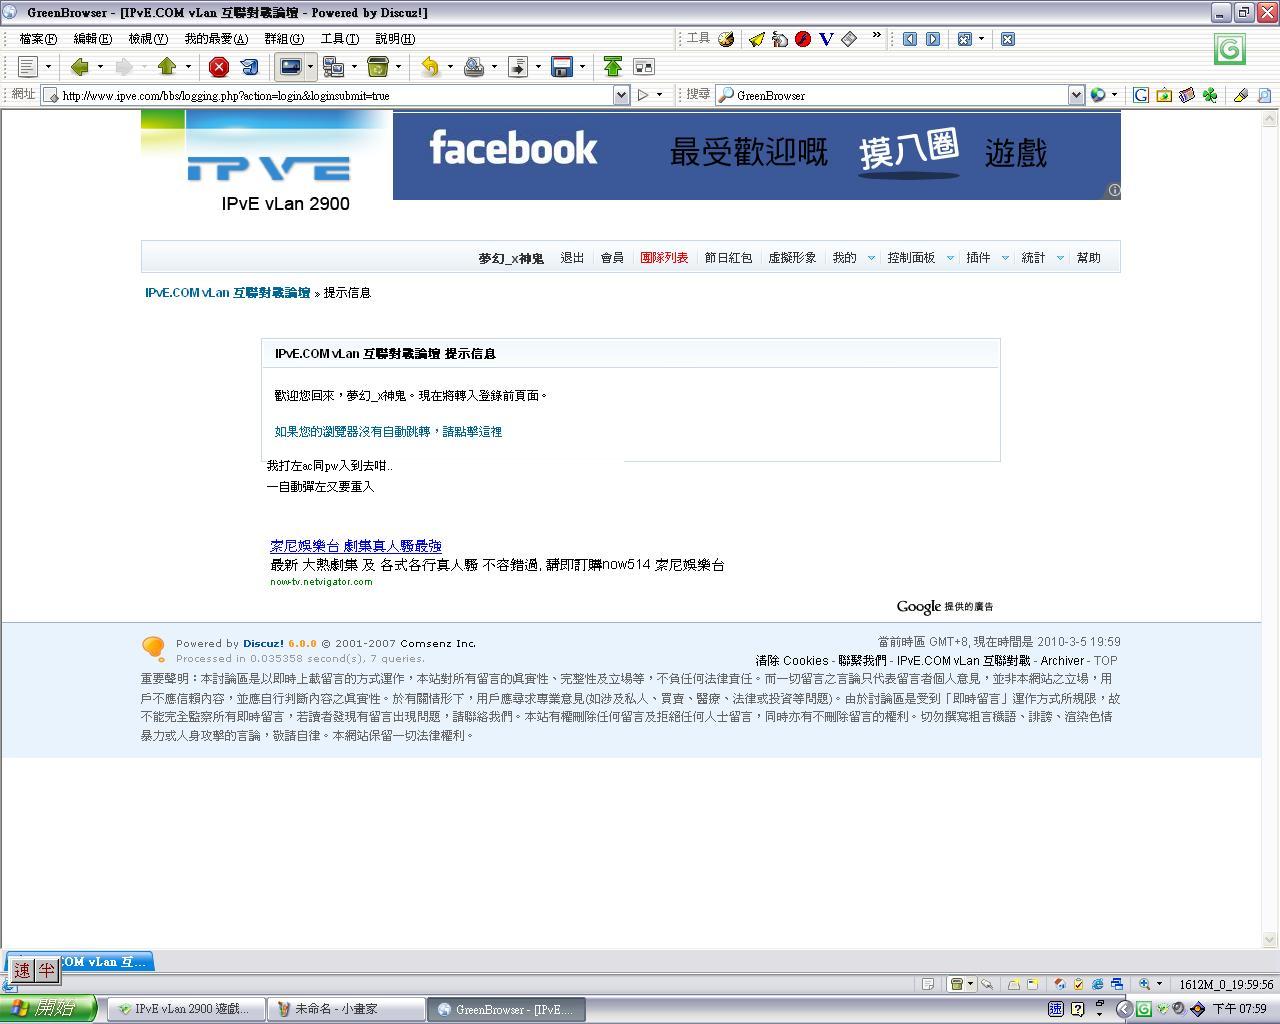Image resolution: width=1280 pixels, height=1024 pixels.
Task: Click the Internet Explorer icon in status bar
Action: [x=1098, y=984]
